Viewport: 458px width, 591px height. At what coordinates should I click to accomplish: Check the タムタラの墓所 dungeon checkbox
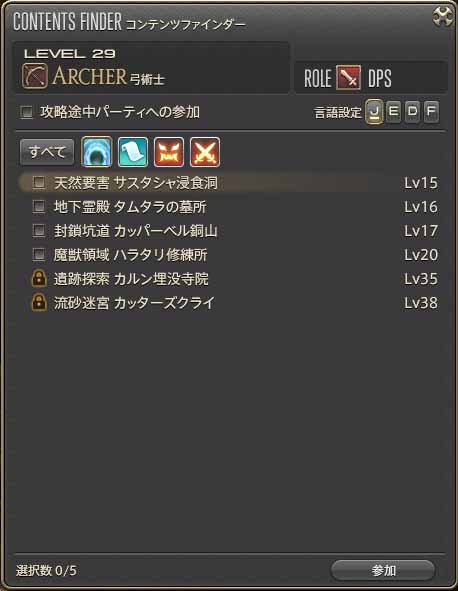coord(39,207)
